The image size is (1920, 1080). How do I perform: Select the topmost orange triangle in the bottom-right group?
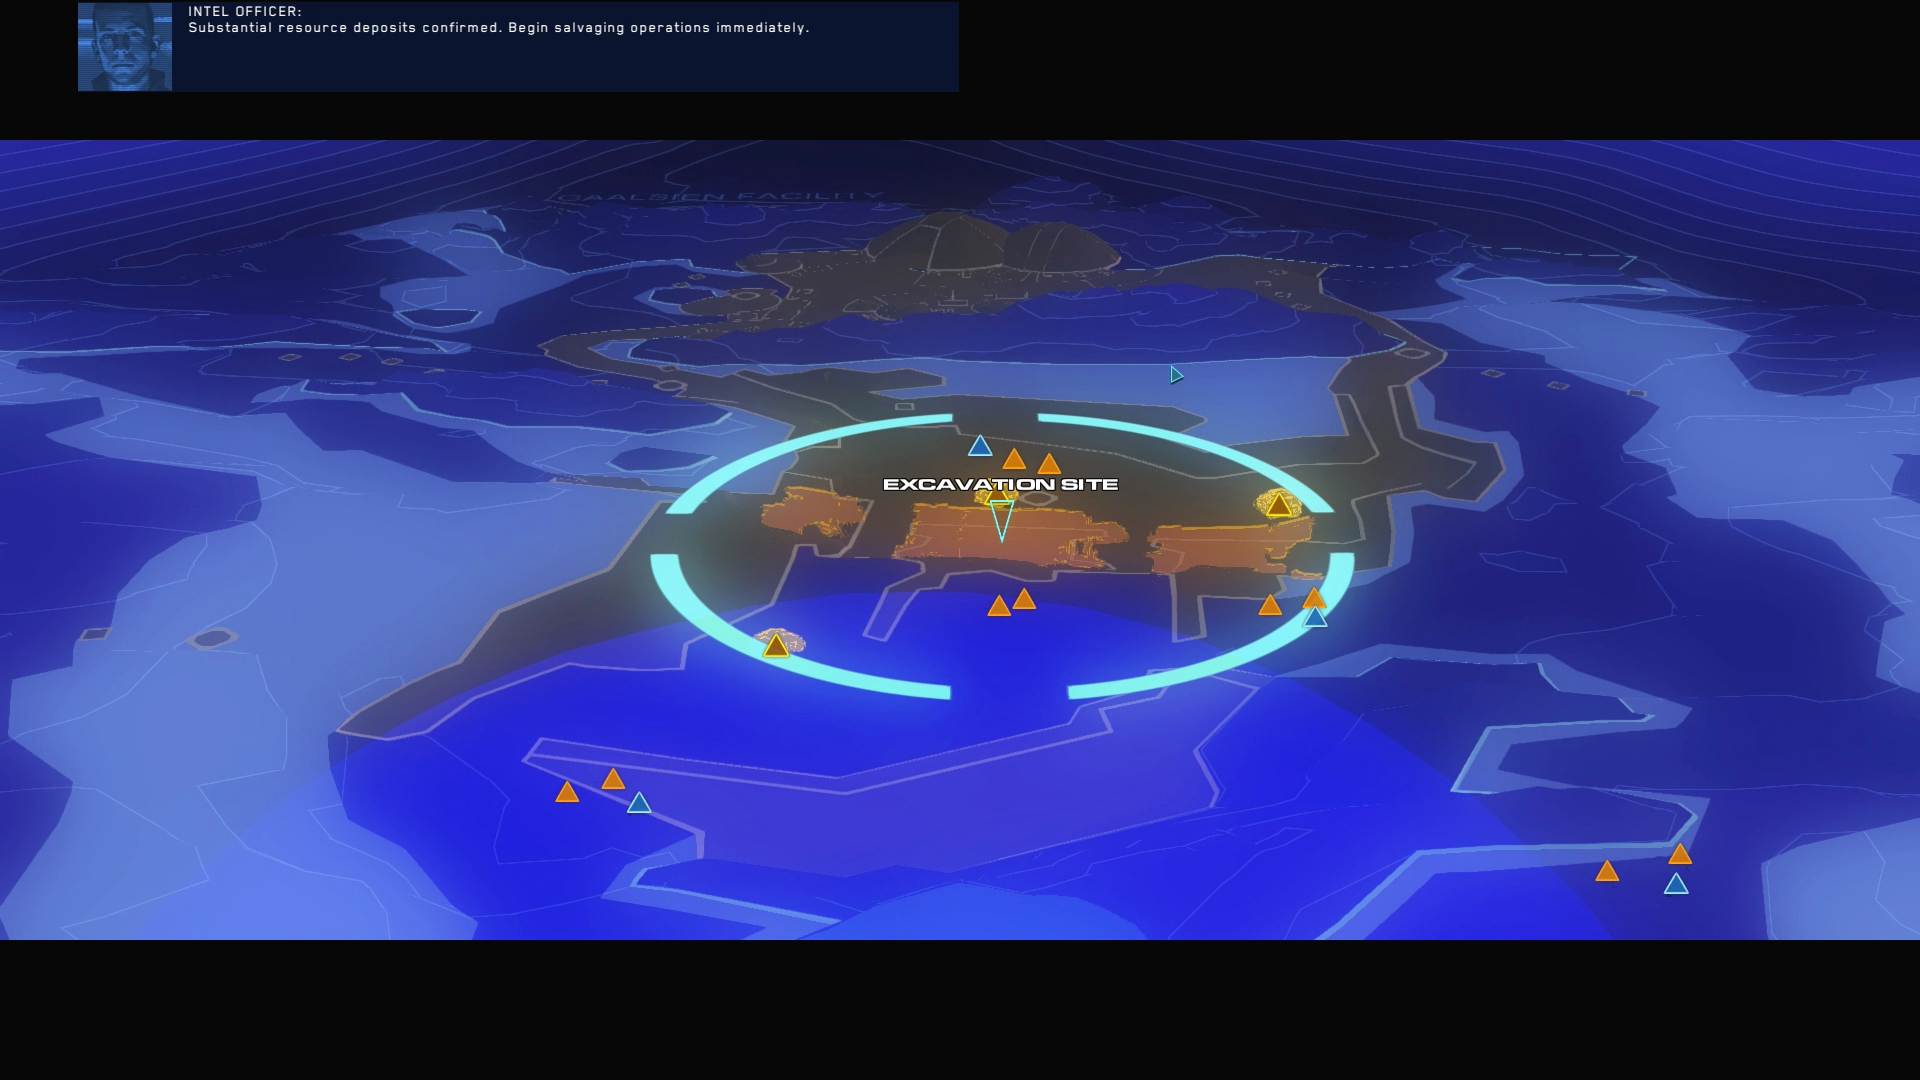[1680, 855]
